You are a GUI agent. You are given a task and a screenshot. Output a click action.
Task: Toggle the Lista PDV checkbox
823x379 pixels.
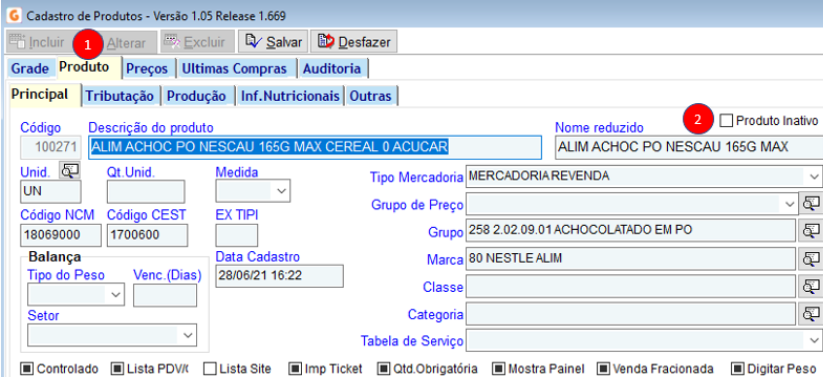(x=118, y=369)
